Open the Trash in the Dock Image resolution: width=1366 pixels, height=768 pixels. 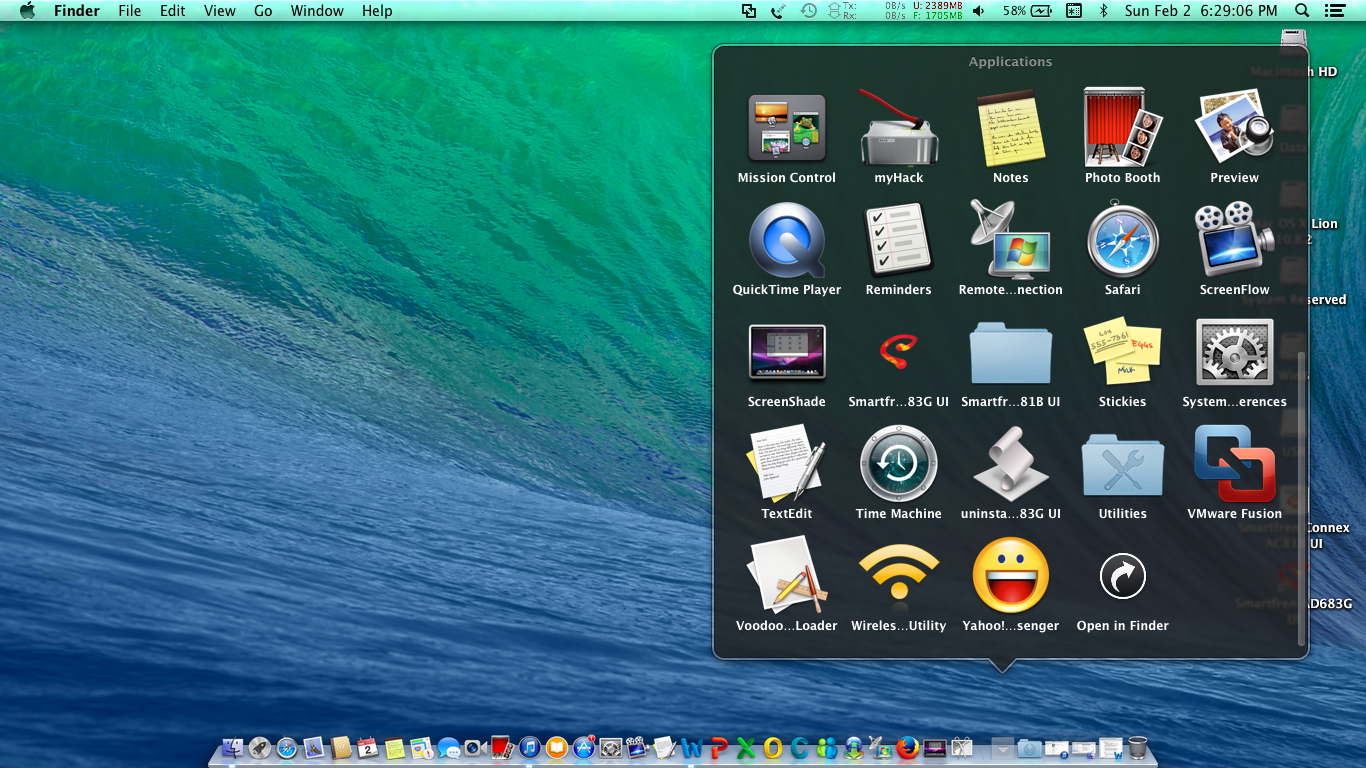1137,748
